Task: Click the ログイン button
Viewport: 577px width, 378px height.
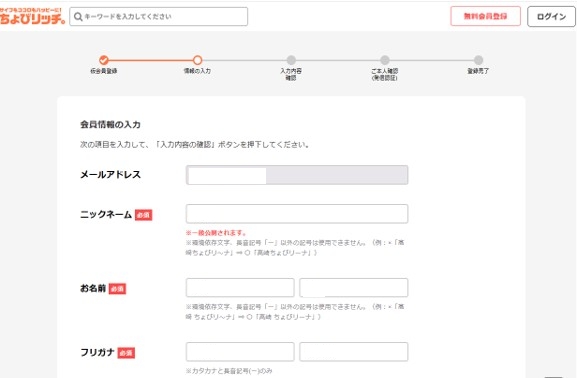Action: (x=551, y=17)
